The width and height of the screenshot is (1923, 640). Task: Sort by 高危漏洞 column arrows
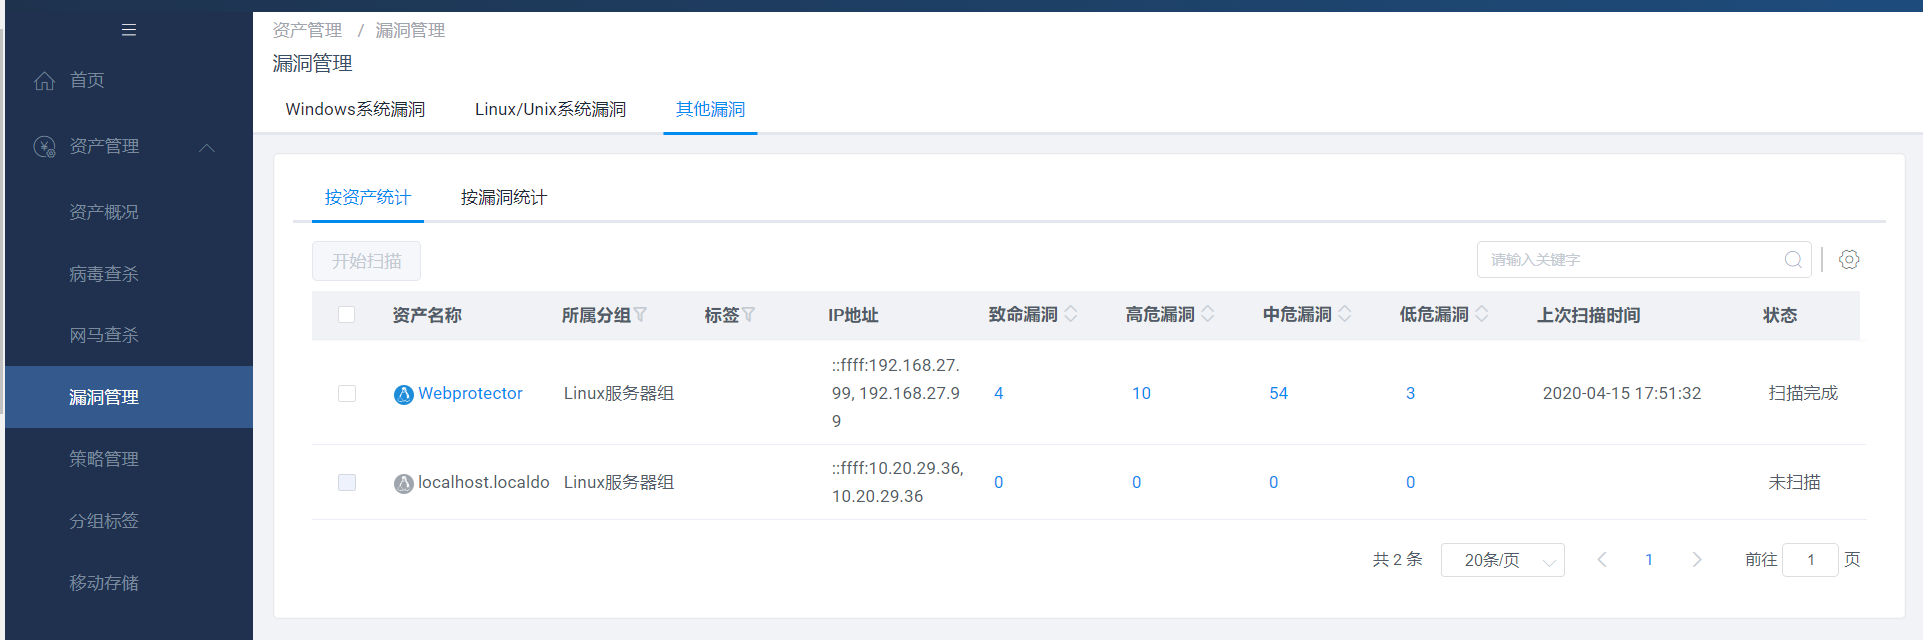click(x=1208, y=314)
